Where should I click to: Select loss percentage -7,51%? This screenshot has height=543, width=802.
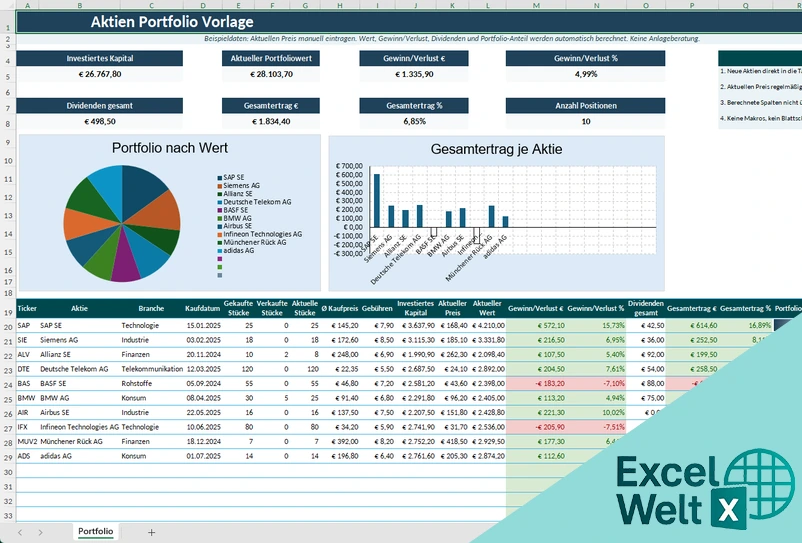coord(596,427)
